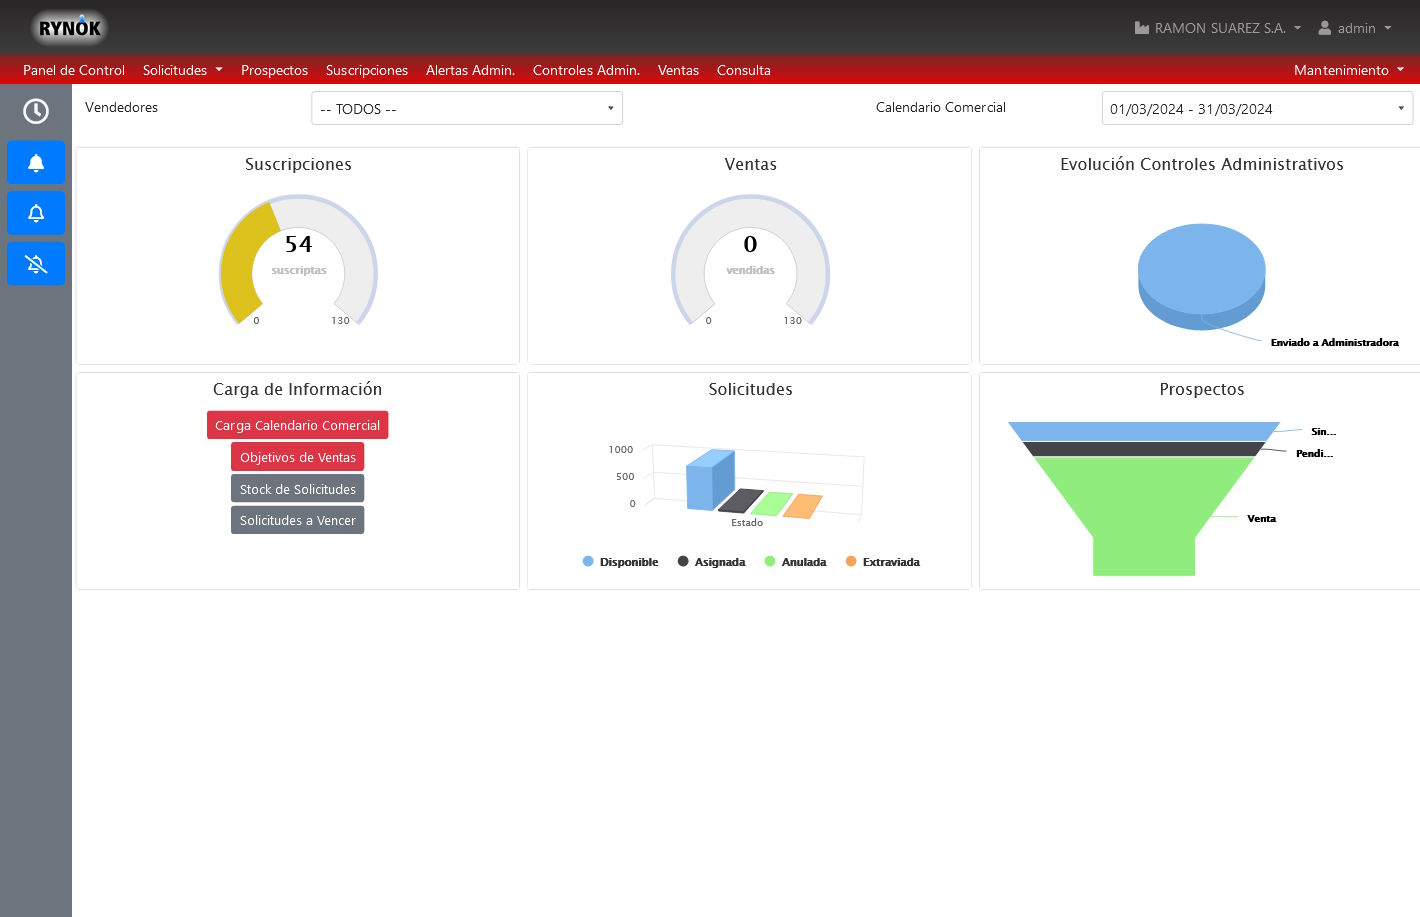Click the outlined bell notifications button
Viewport: 1420px width, 917px height.
click(x=36, y=213)
